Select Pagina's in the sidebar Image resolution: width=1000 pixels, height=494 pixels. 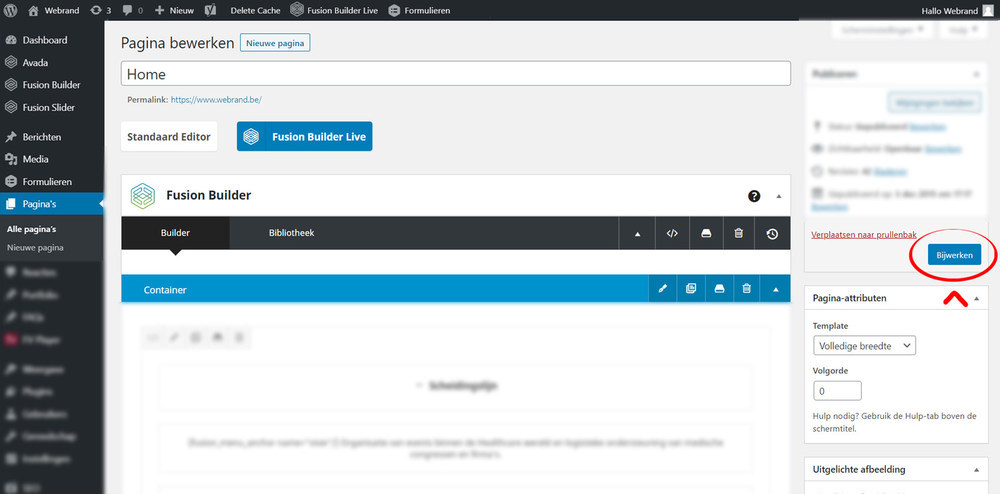[51, 204]
